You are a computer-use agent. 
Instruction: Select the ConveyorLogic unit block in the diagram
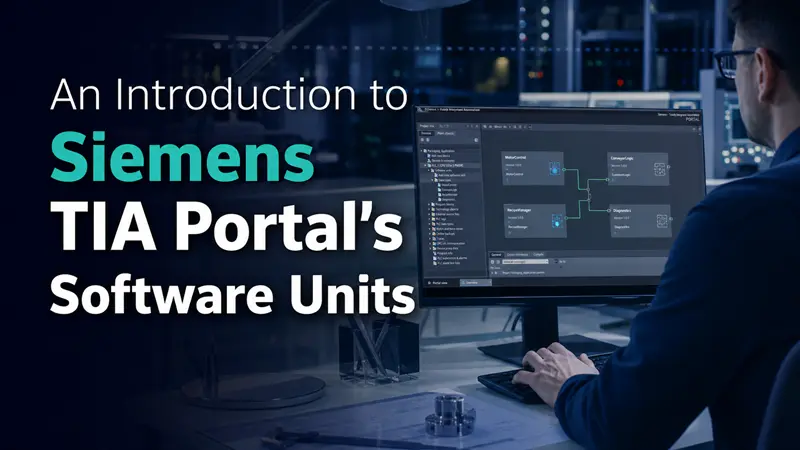(x=638, y=169)
